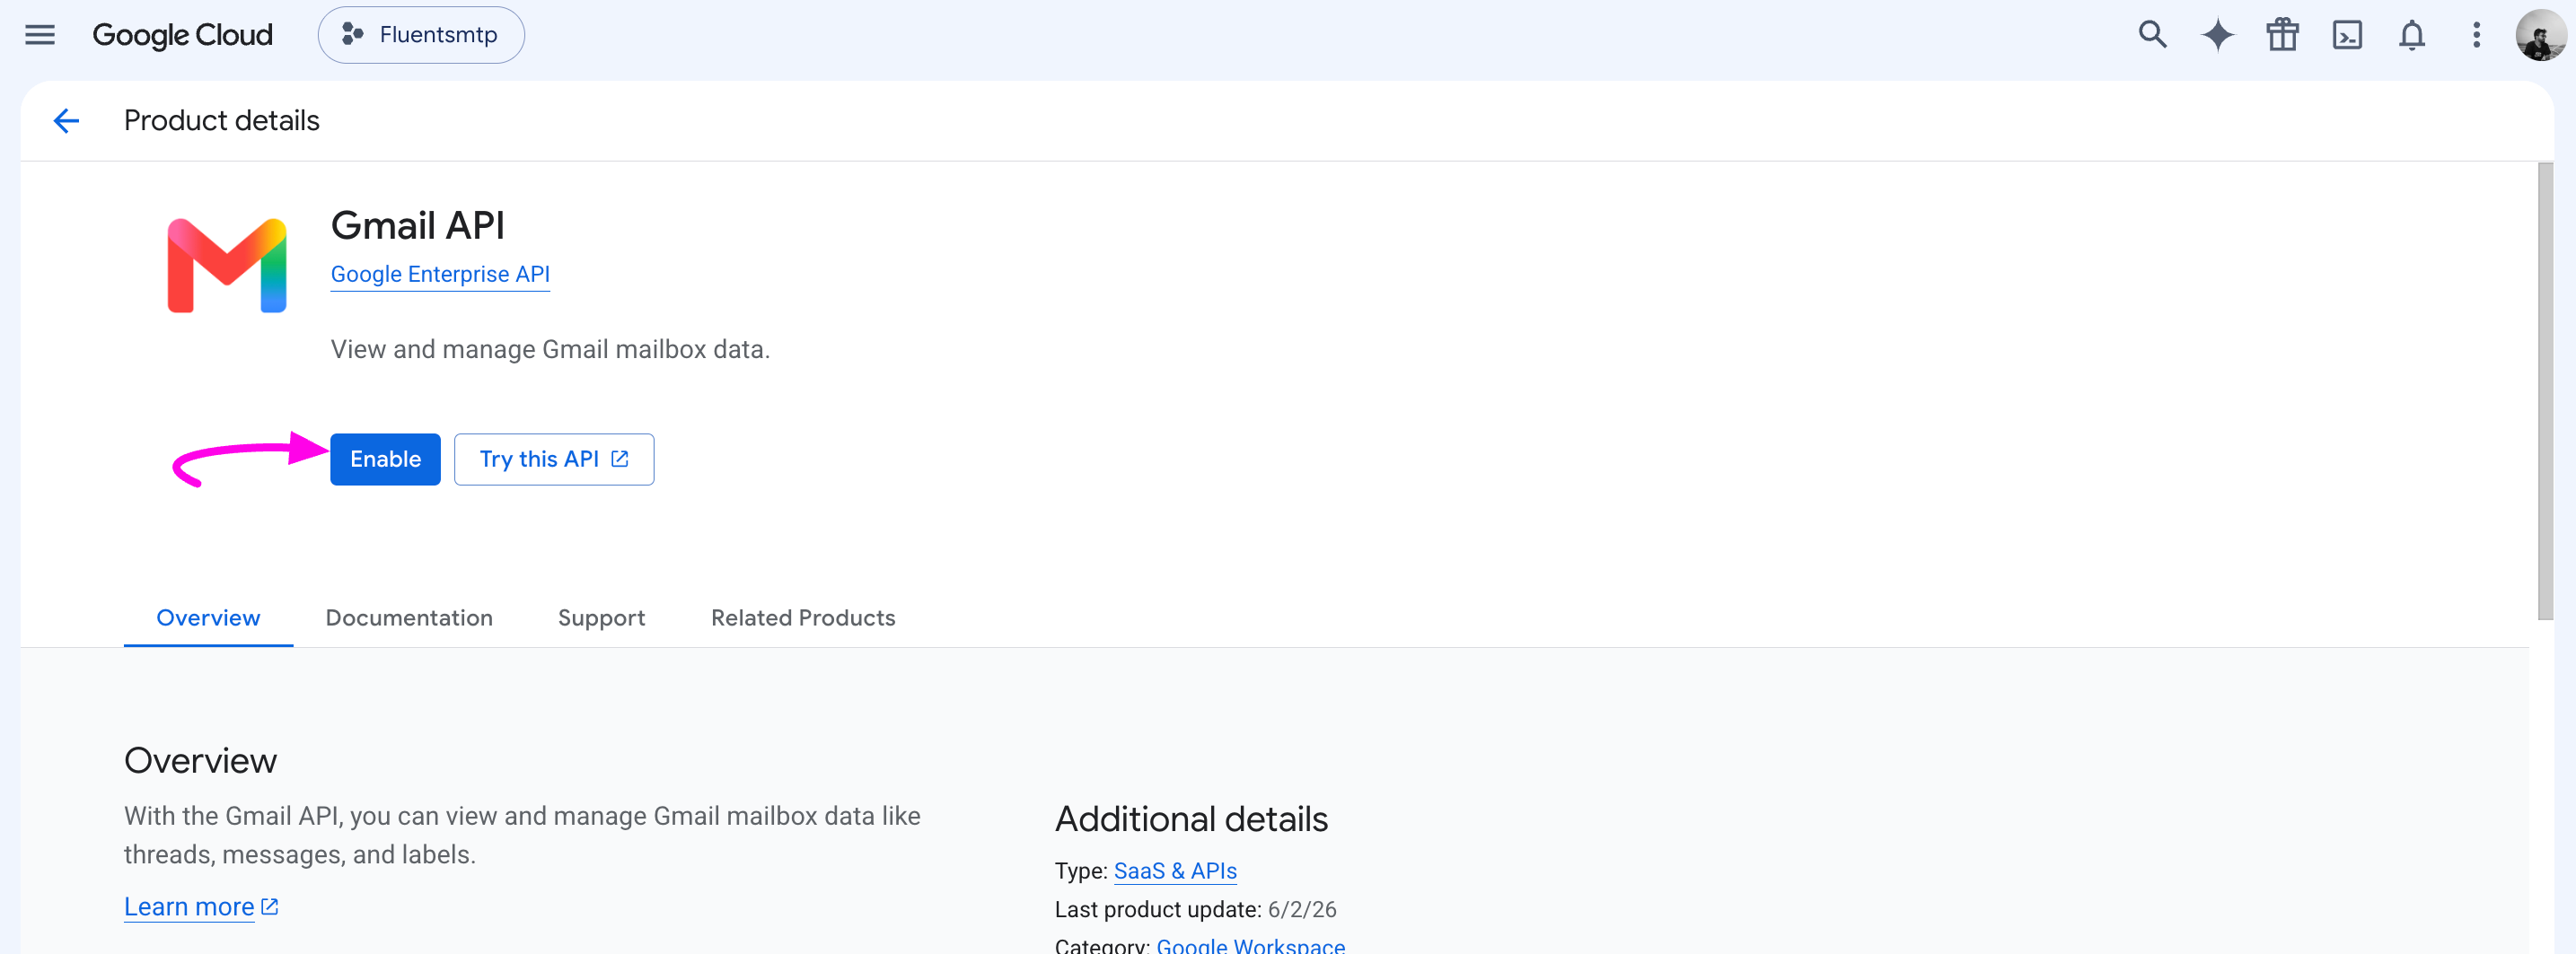Select the Overview tab

coord(208,618)
